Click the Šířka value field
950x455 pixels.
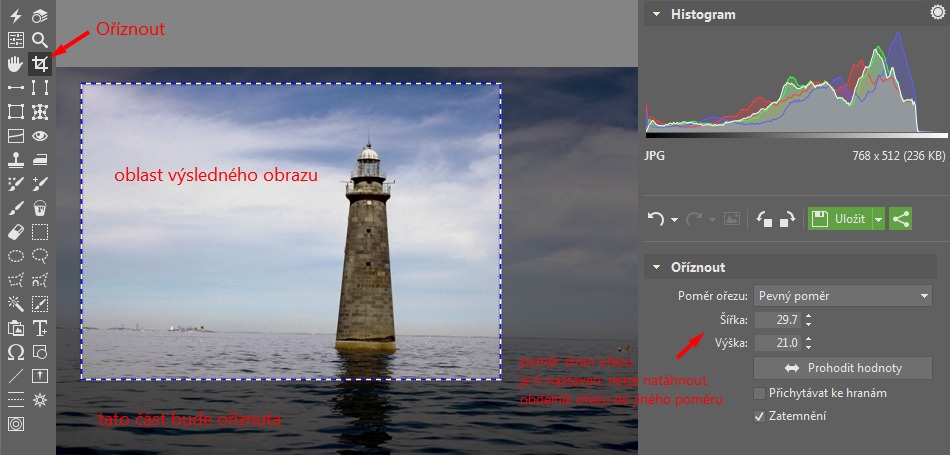[x=776, y=320]
